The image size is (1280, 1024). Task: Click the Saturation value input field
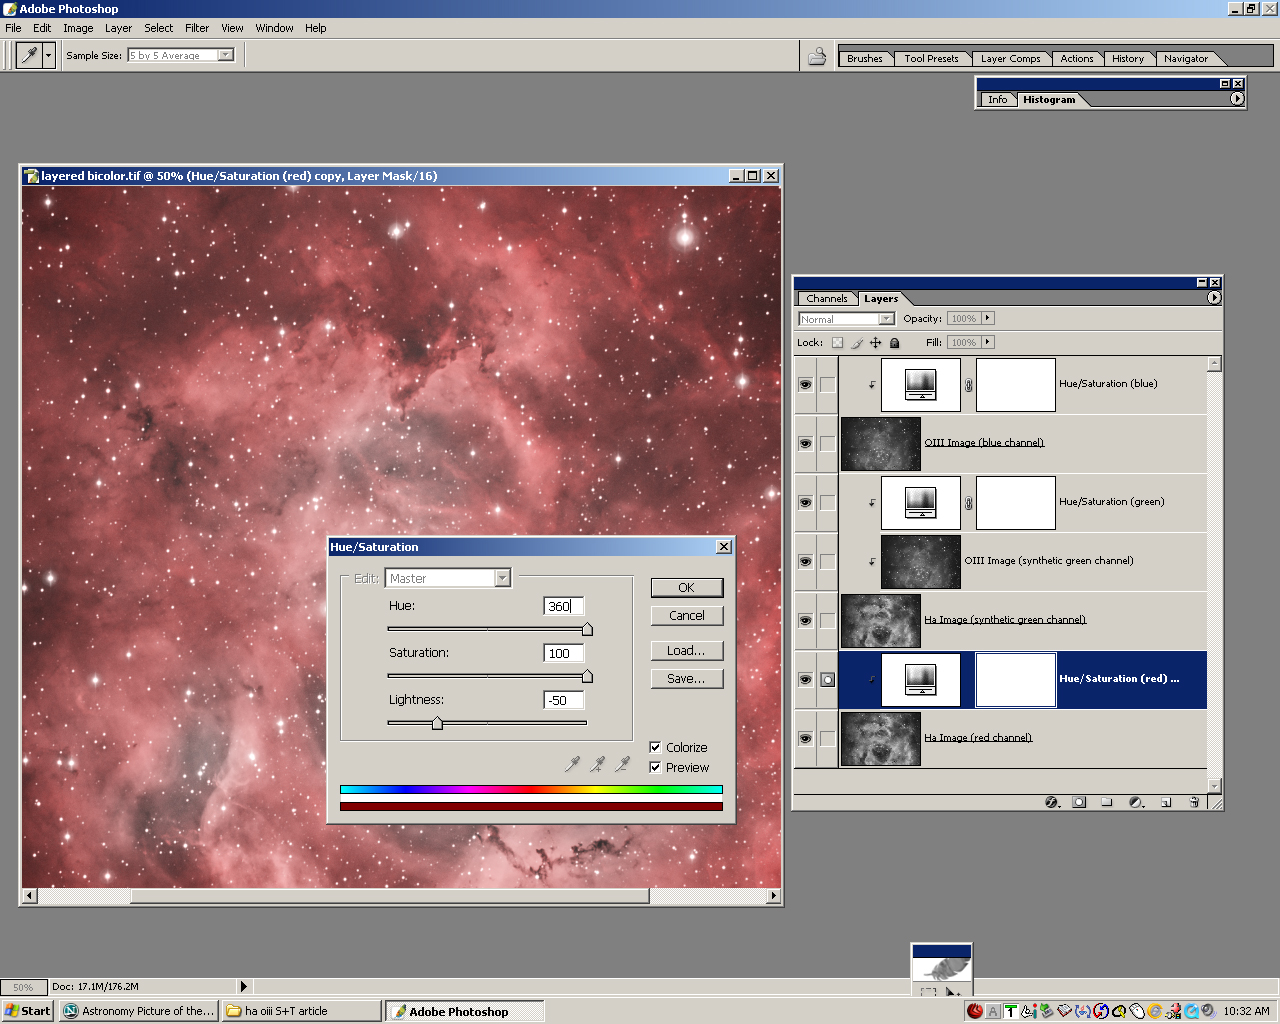pos(563,653)
